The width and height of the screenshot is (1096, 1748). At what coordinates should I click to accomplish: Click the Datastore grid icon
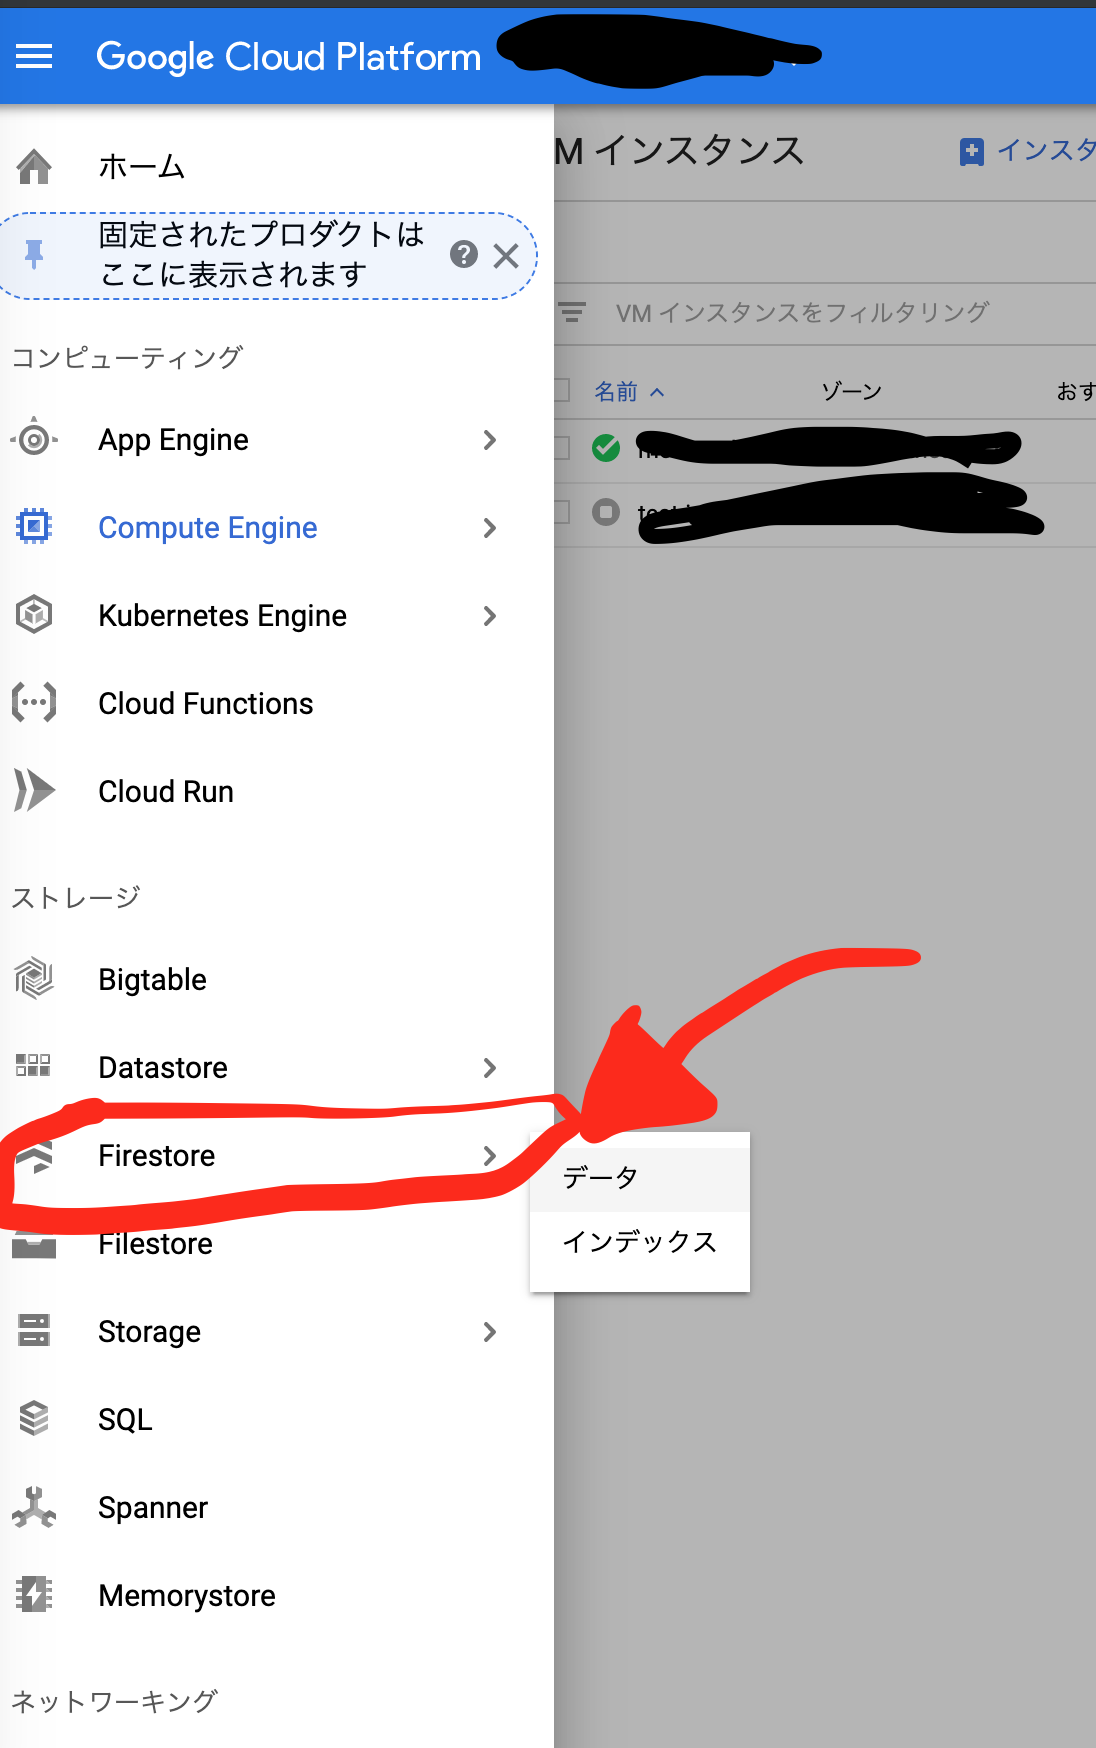(x=33, y=1065)
